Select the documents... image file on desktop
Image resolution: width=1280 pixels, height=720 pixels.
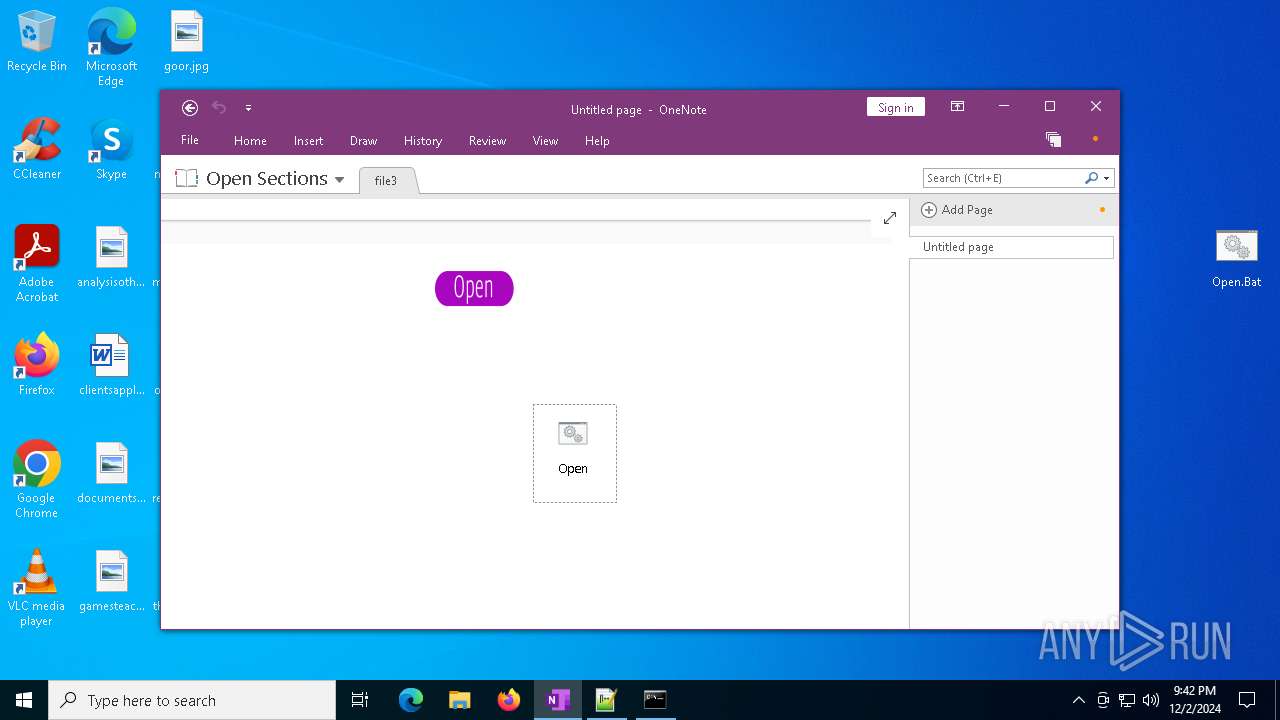[x=112, y=473]
